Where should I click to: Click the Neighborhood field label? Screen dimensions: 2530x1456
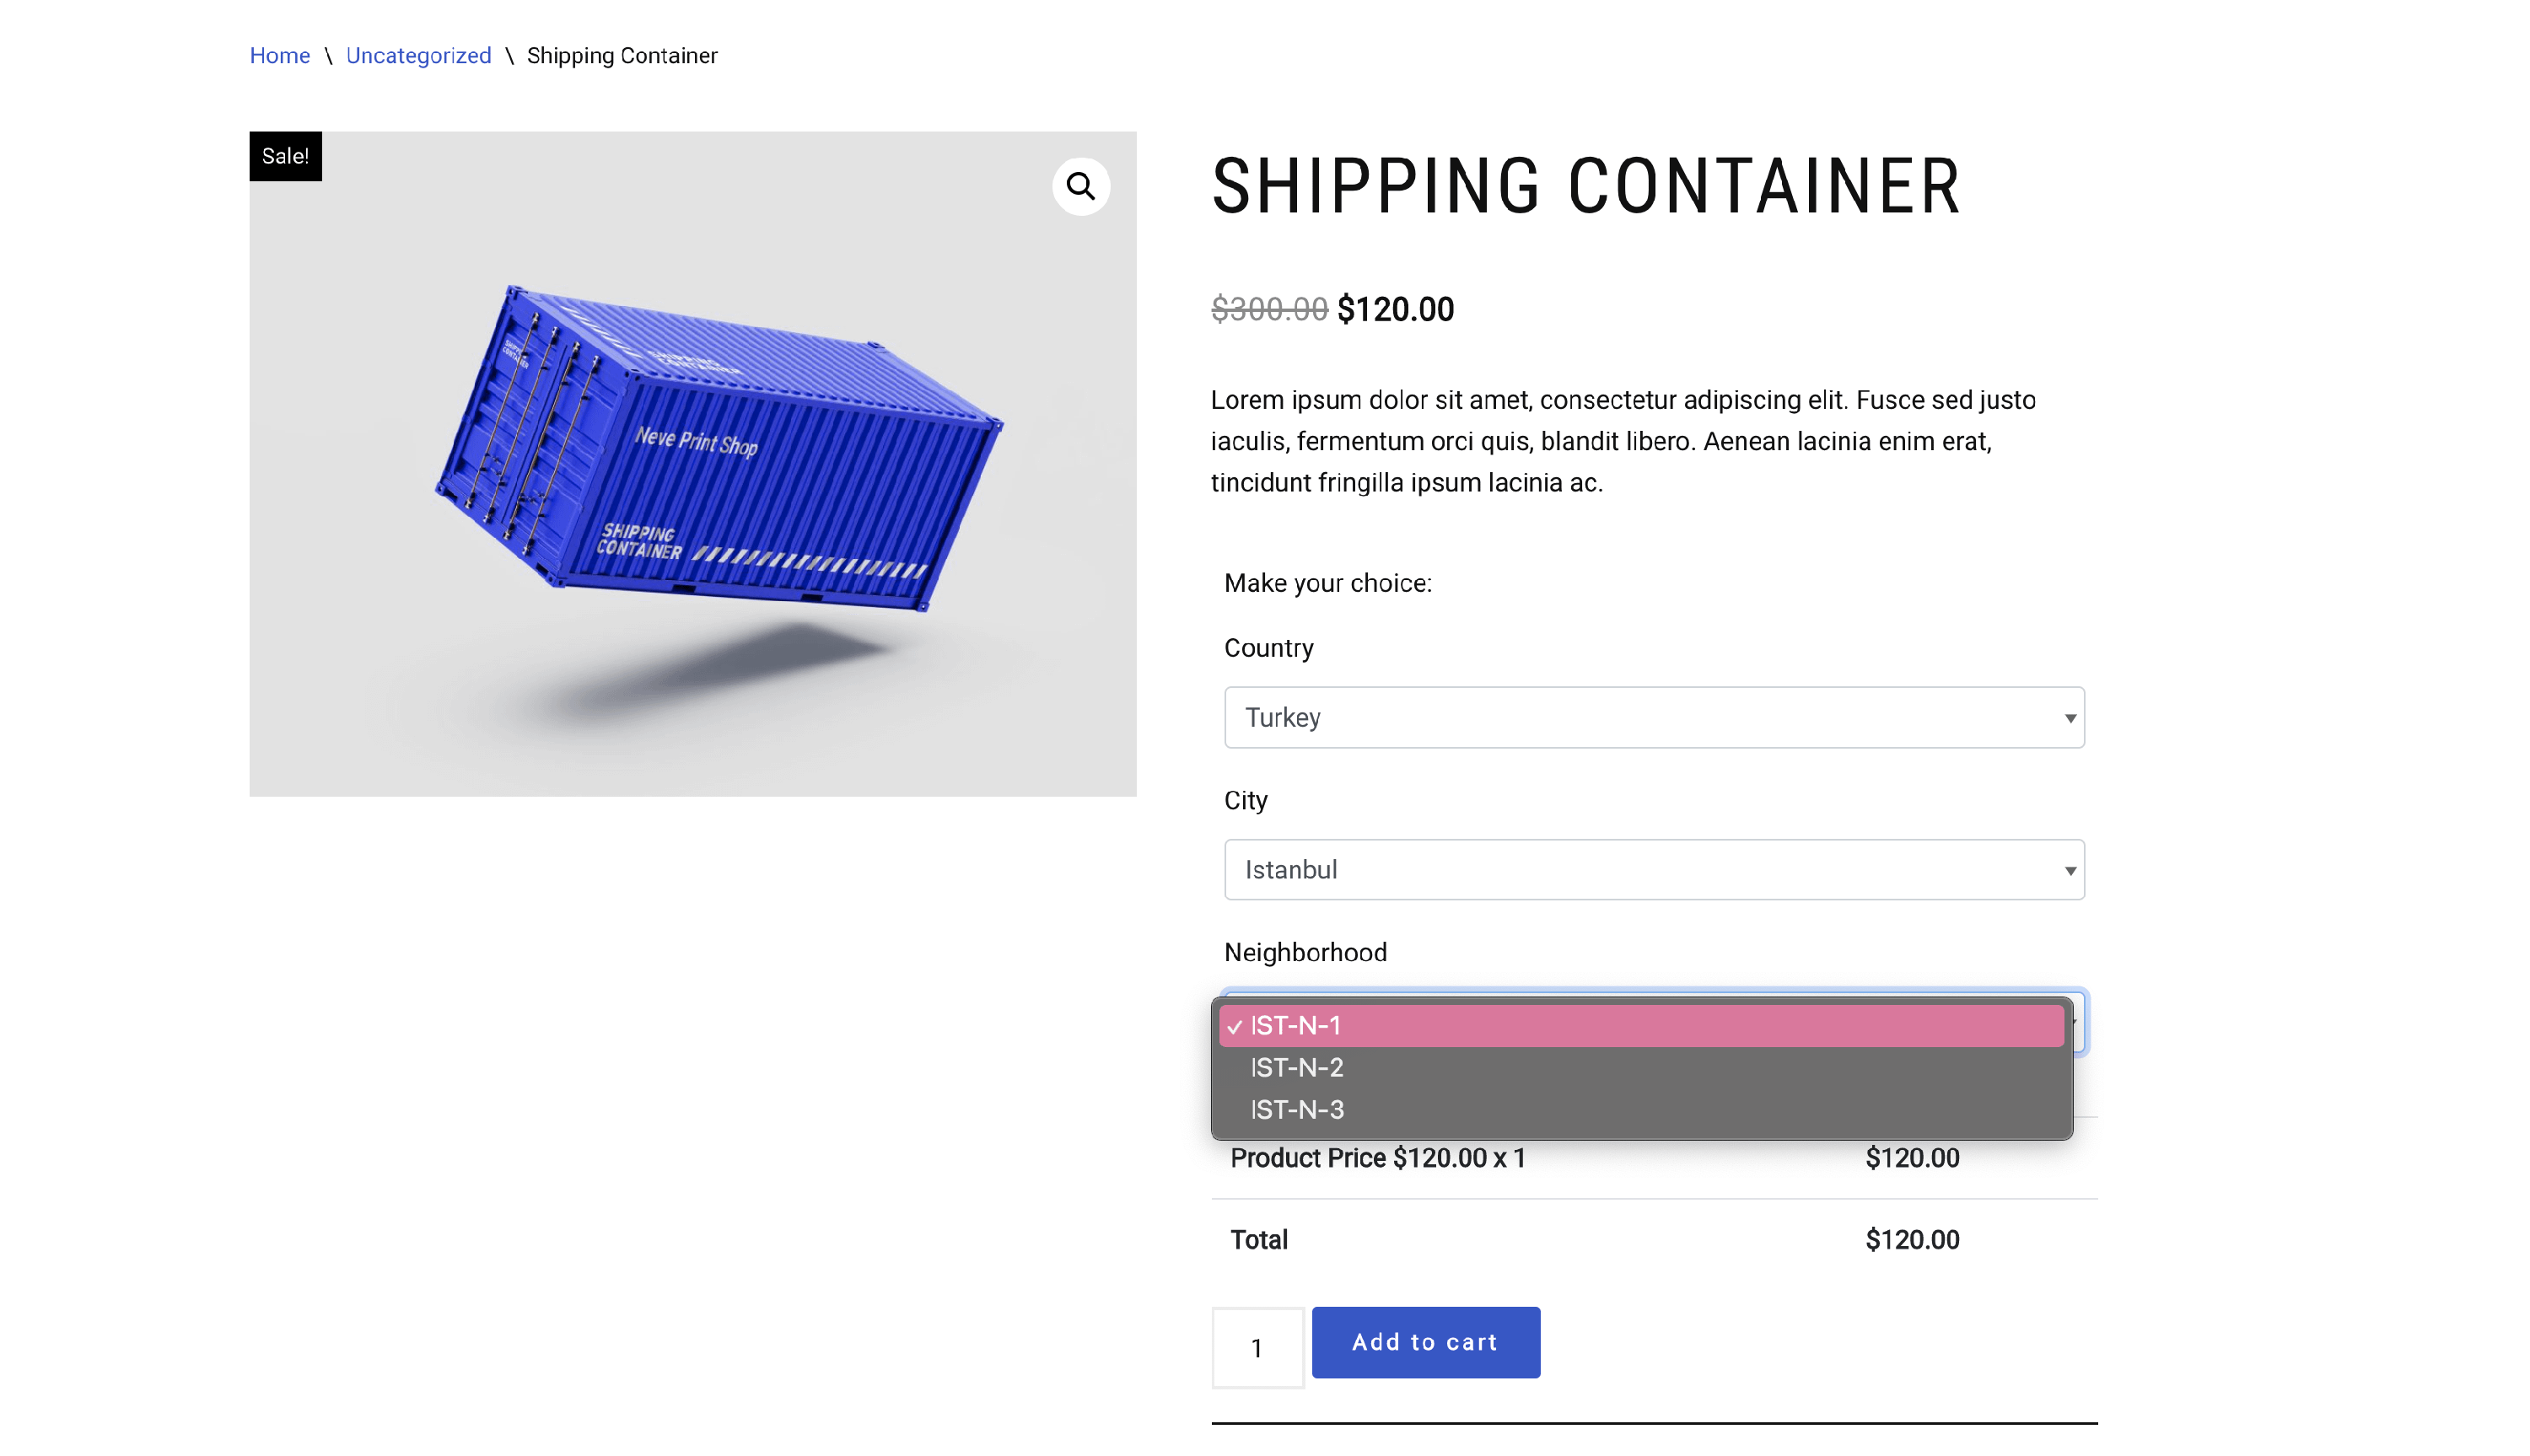[1305, 952]
